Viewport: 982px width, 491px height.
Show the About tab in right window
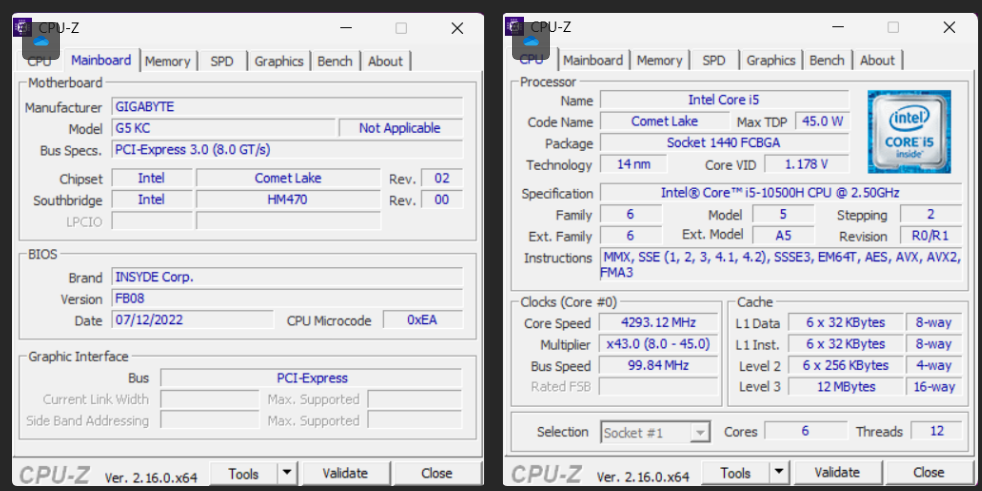pyautogui.click(x=877, y=61)
